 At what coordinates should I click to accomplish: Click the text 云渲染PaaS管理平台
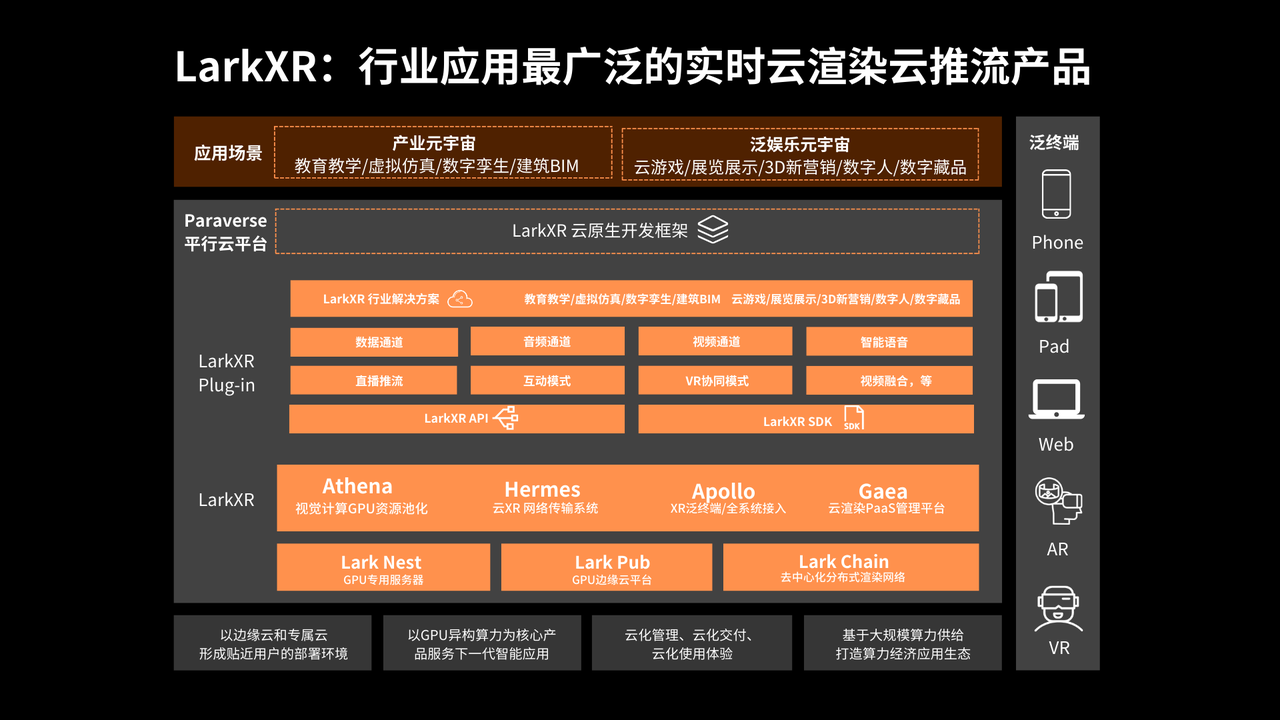886,509
